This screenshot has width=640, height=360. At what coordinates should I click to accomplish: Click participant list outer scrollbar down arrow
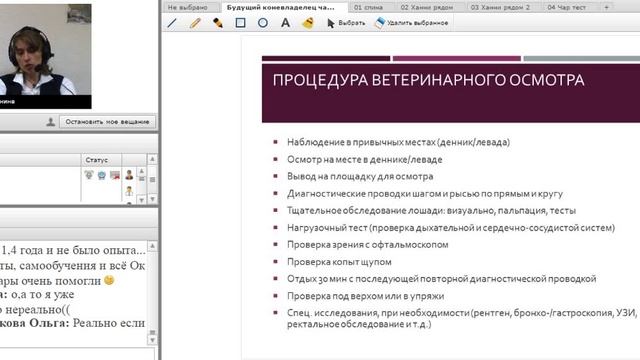(152, 199)
